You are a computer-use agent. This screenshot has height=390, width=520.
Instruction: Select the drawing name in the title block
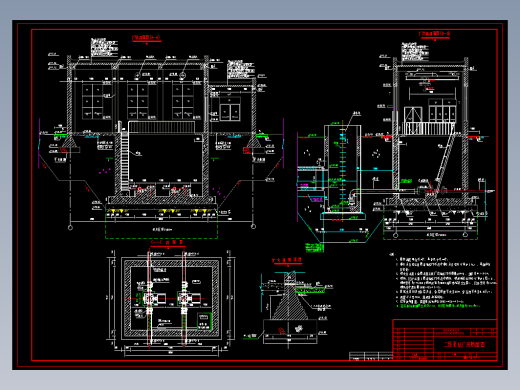pyautogui.click(x=464, y=344)
